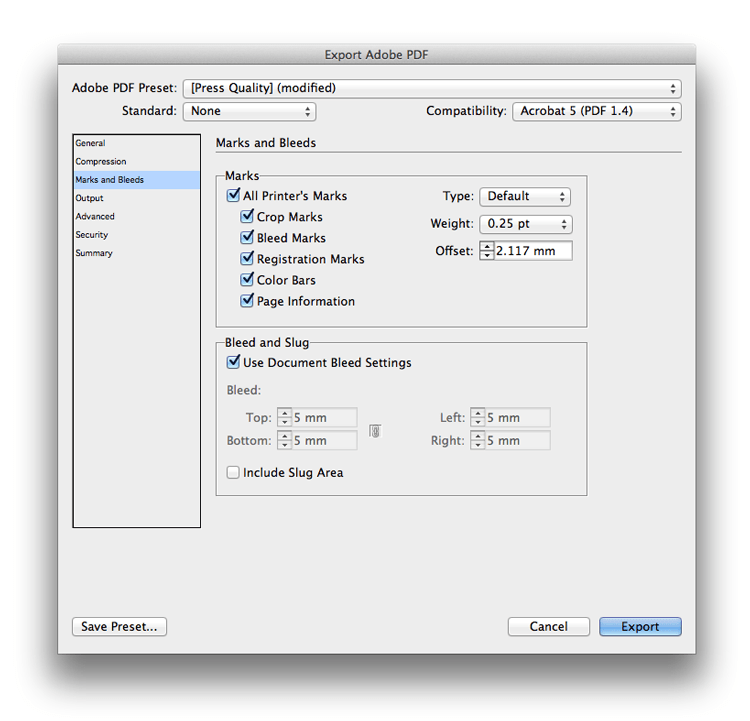Click the bleed link chain icon
The image size is (750, 721).
tap(375, 431)
